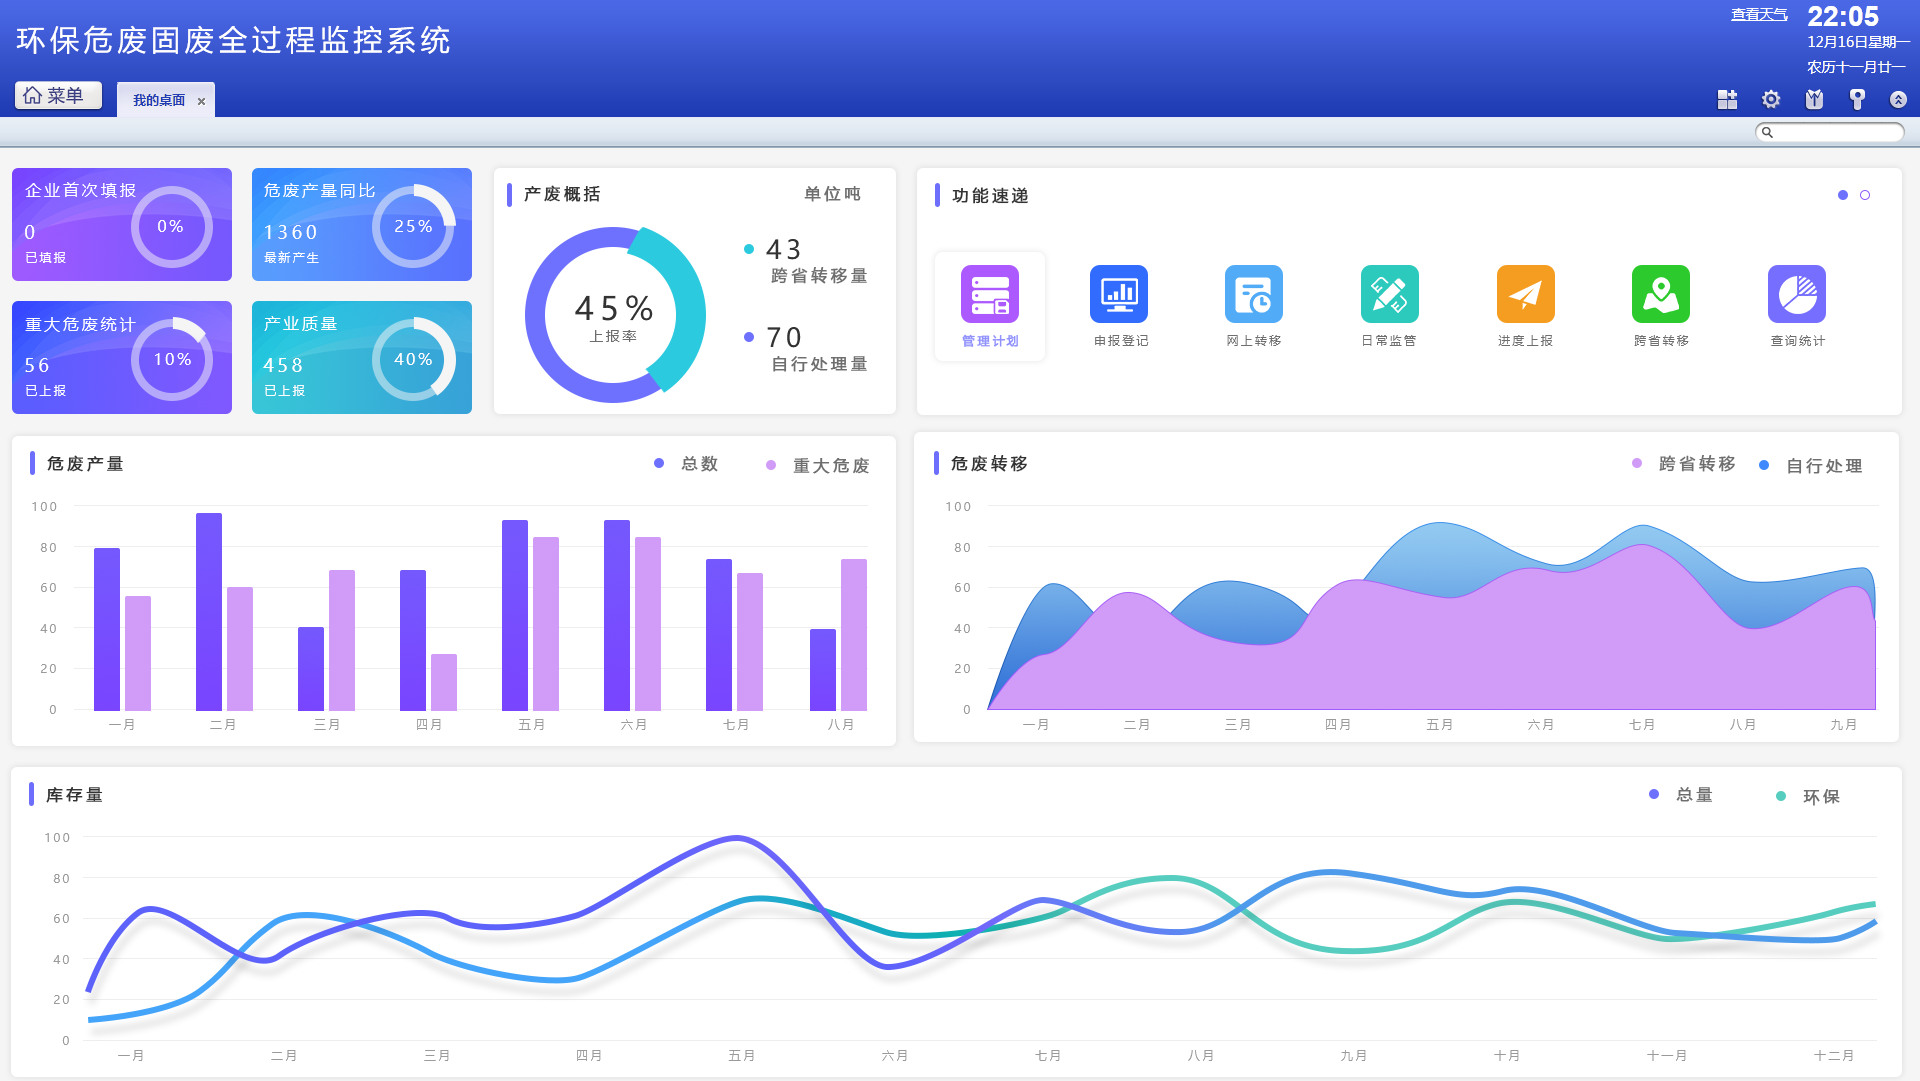The height and width of the screenshot is (1081, 1920).
Task: Click 十二月 label in 库存量 chart
Action: point(1834,1055)
